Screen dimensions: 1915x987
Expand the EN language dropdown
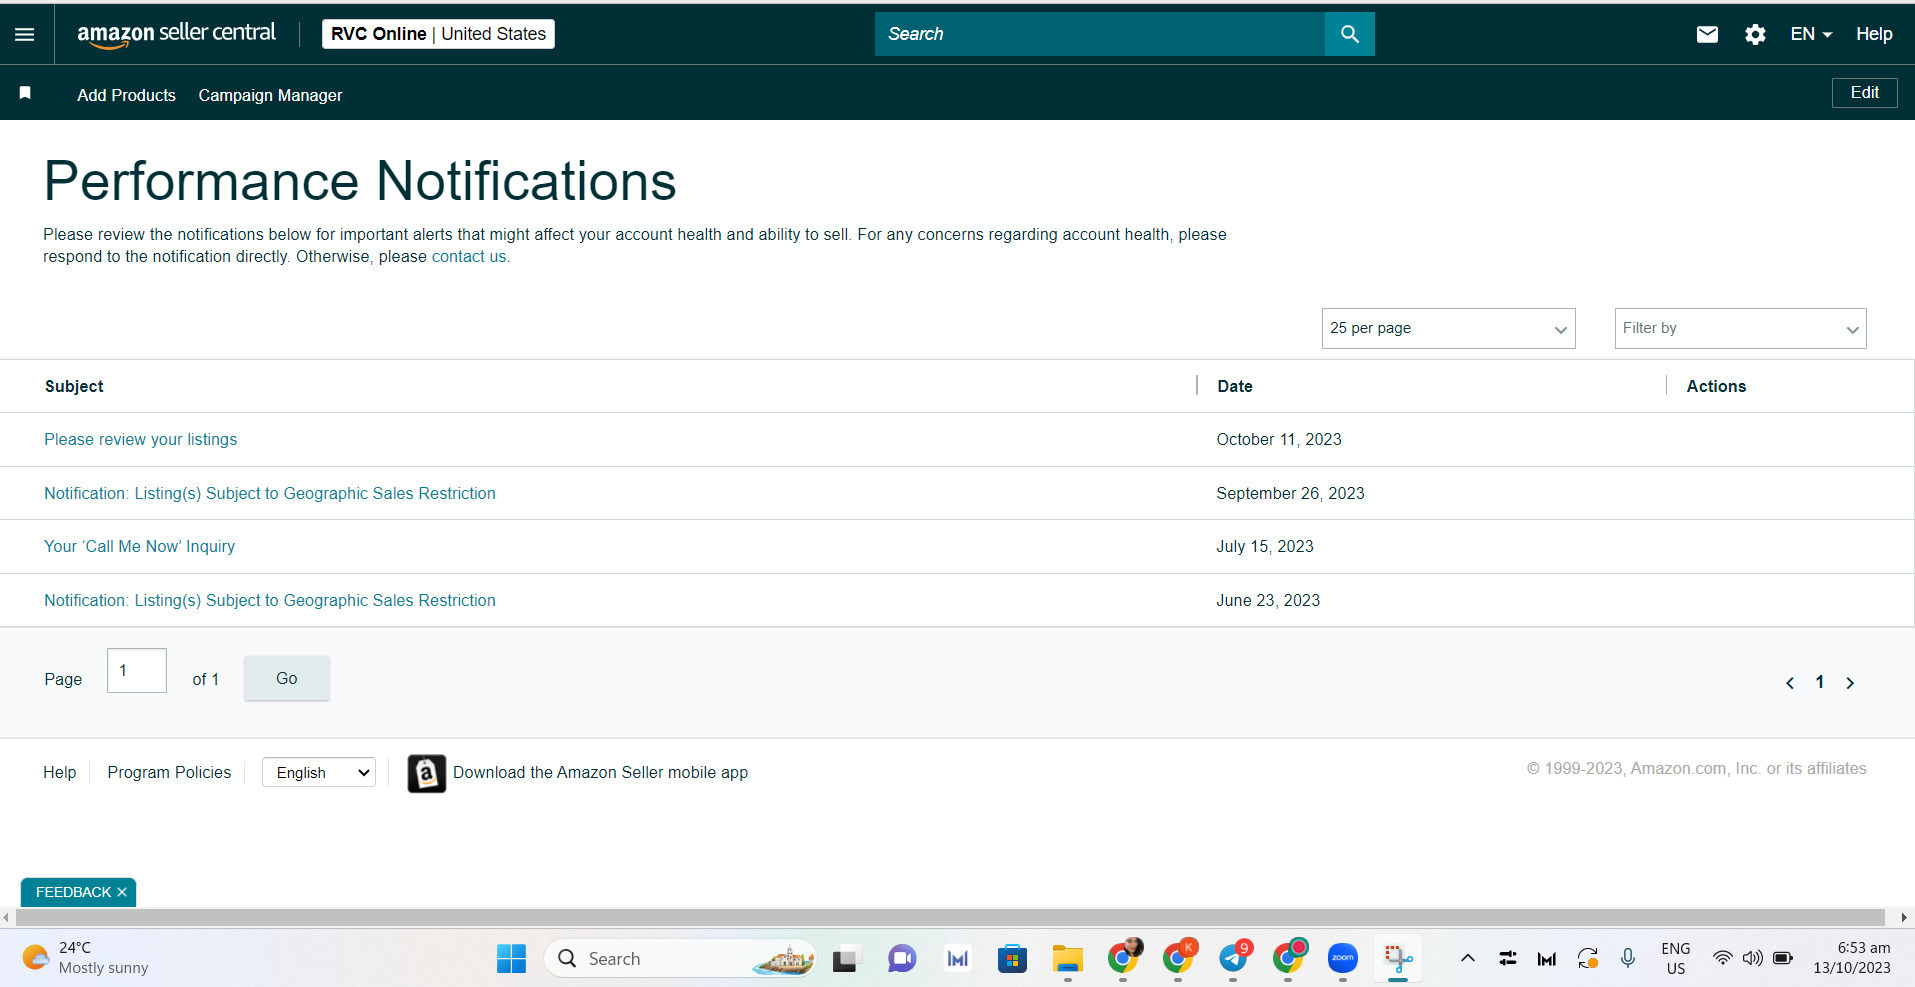(1811, 34)
